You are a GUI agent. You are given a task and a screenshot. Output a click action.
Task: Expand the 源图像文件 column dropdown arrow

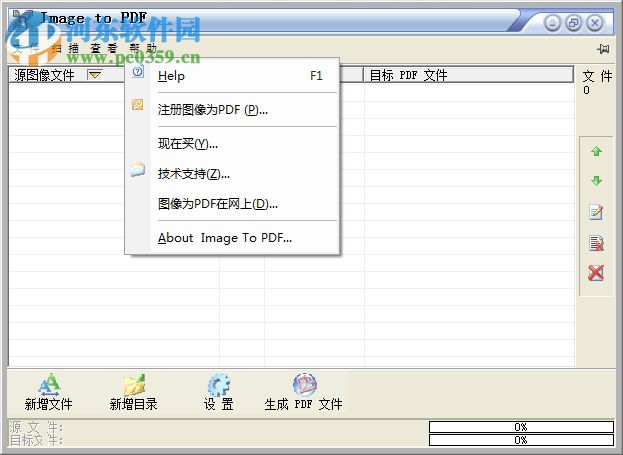tap(95, 74)
